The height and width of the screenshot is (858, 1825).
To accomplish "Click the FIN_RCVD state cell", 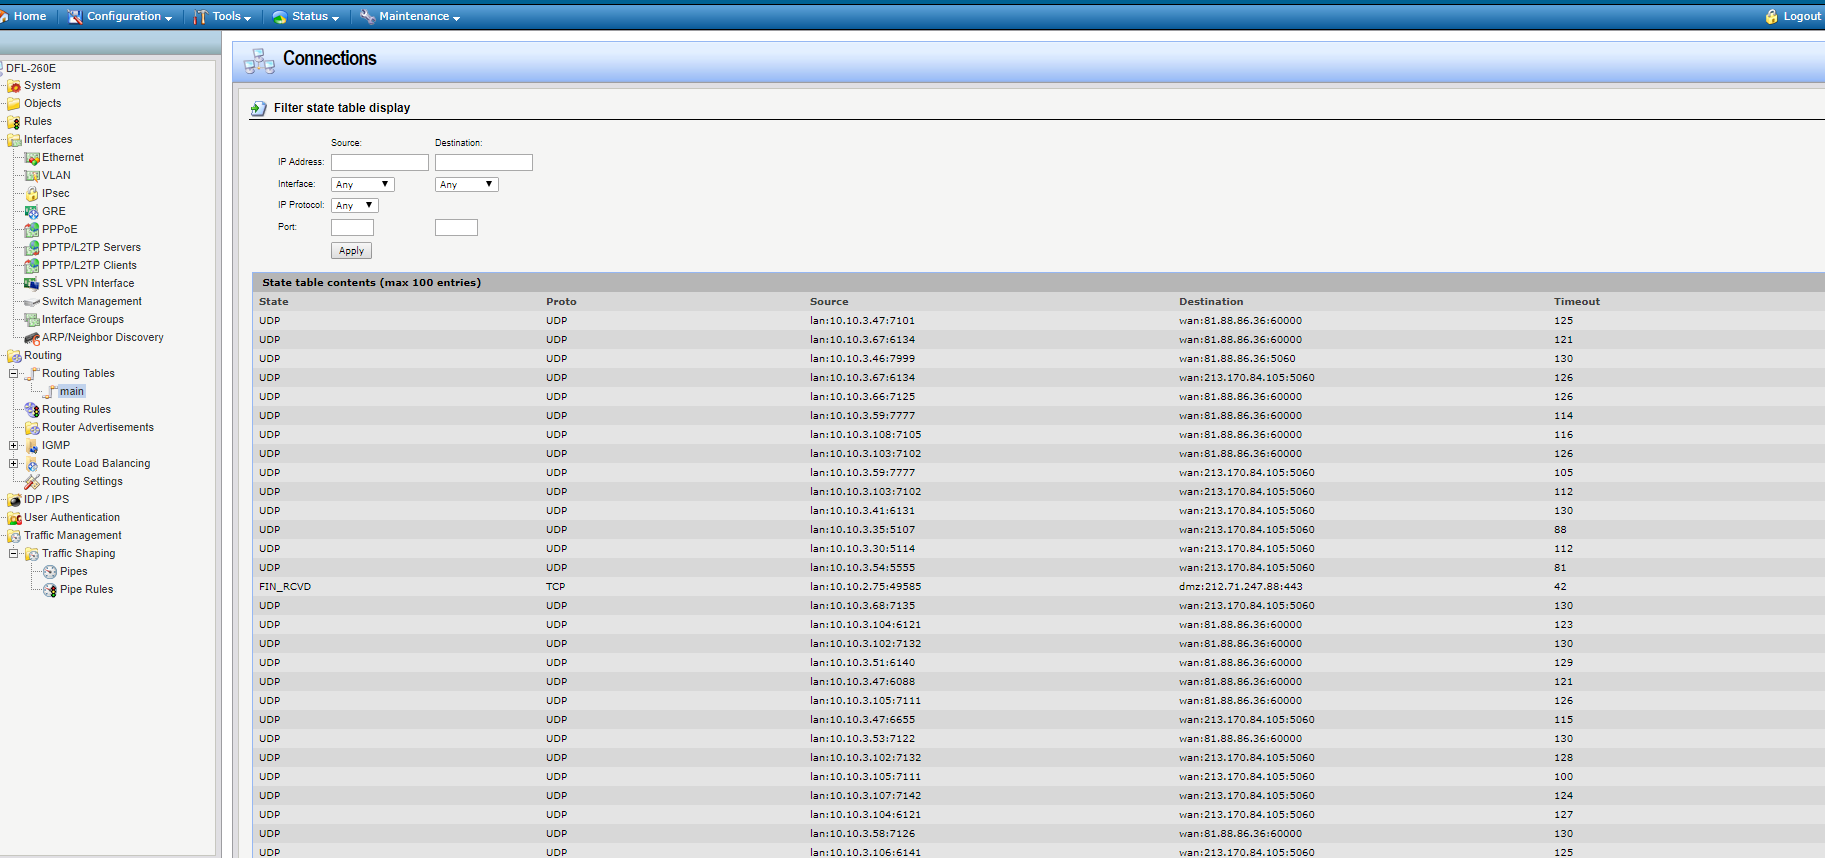I will (x=285, y=587).
